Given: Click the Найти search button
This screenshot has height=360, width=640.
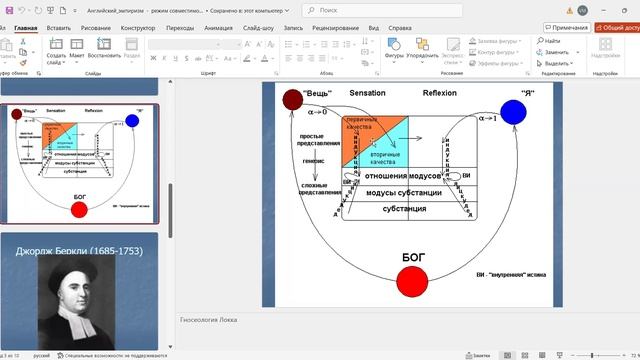Looking at the screenshot, I should [x=548, y=41].
